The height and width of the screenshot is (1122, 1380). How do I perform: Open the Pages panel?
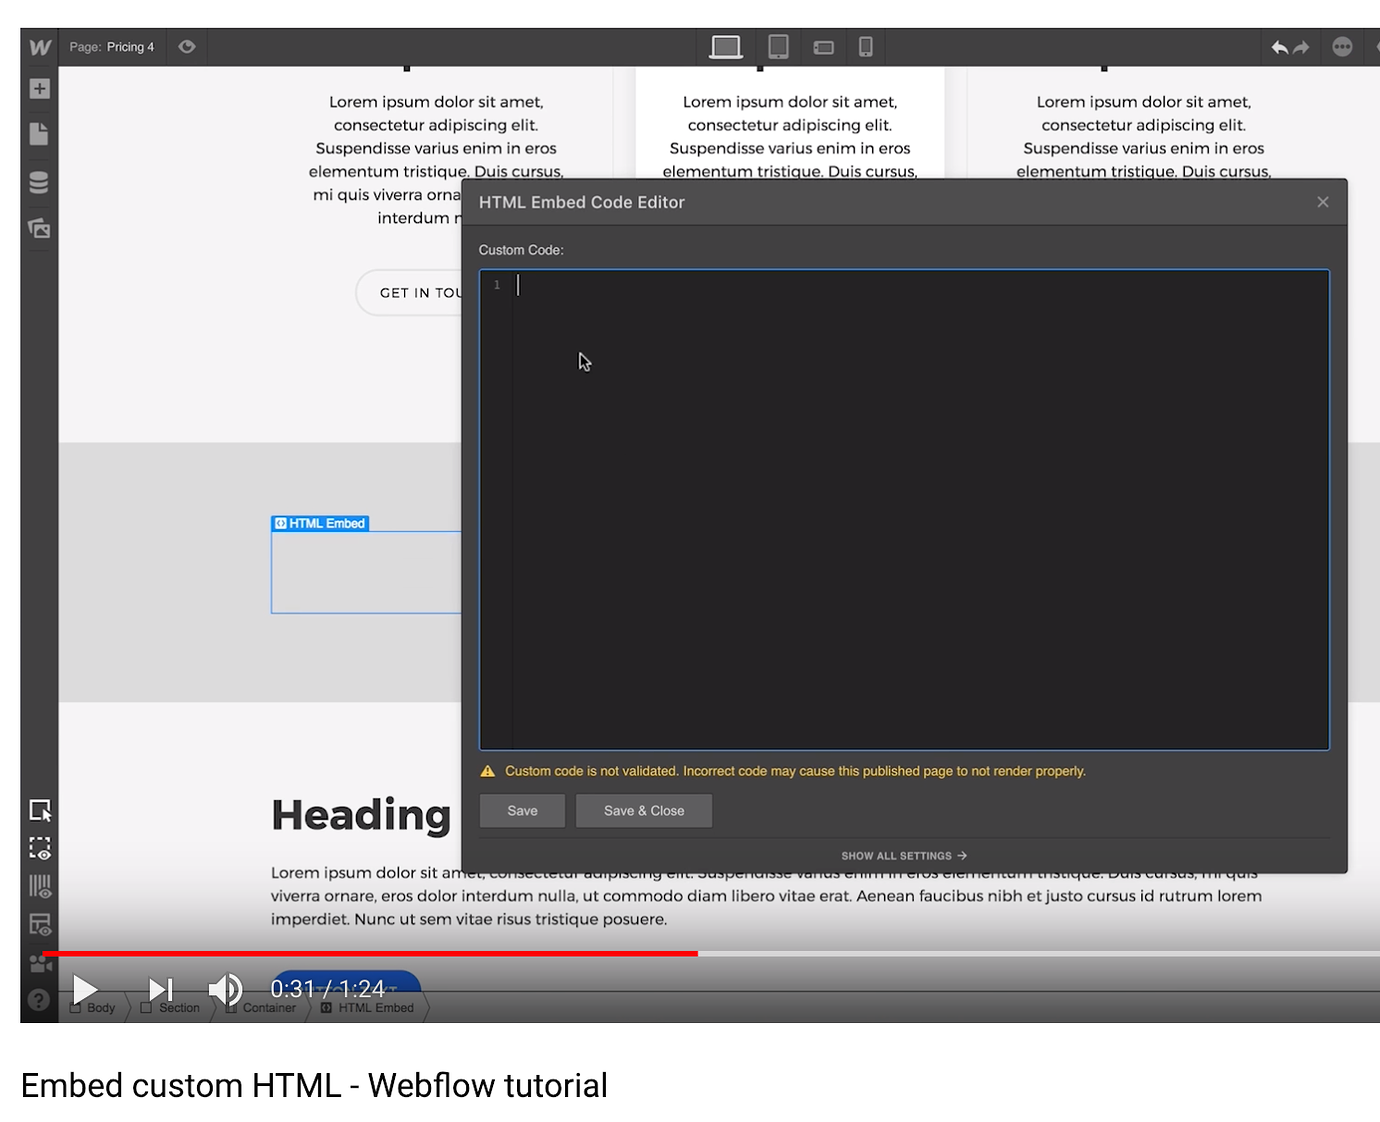39,133
